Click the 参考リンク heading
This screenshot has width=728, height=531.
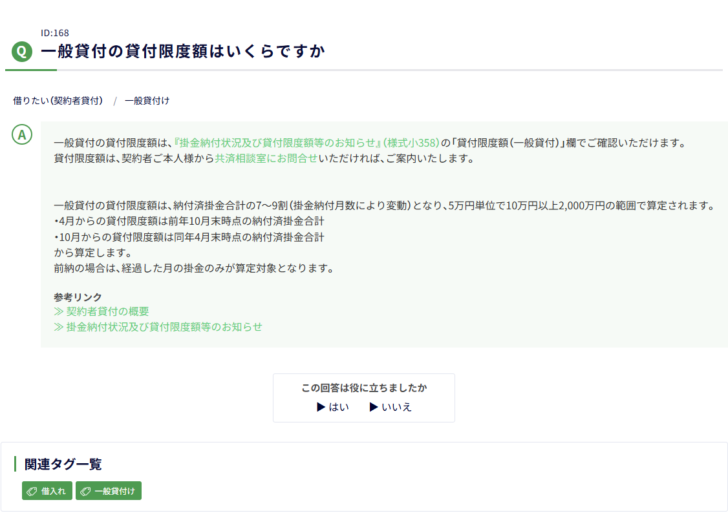coord(78,297)
